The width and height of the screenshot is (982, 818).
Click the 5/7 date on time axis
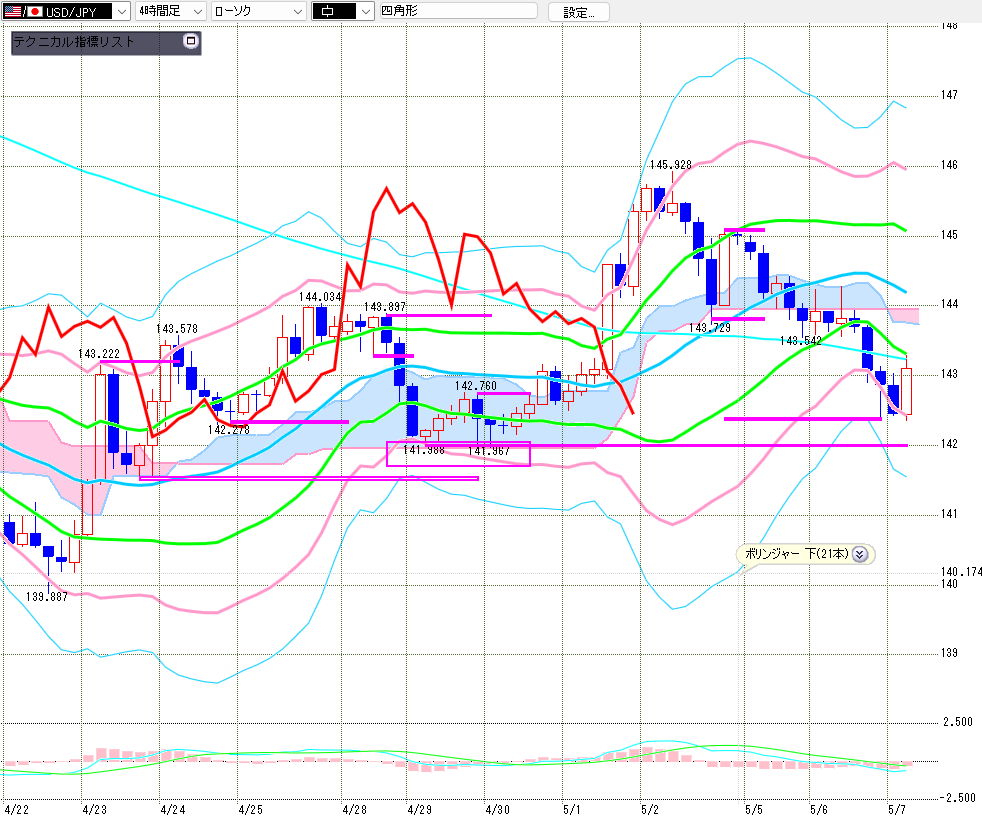897,809
